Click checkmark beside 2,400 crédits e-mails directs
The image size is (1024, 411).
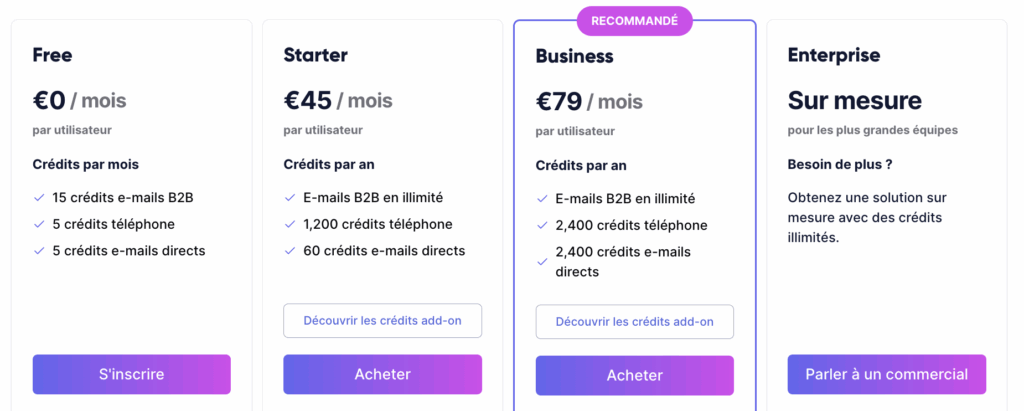tap(542, 262)
